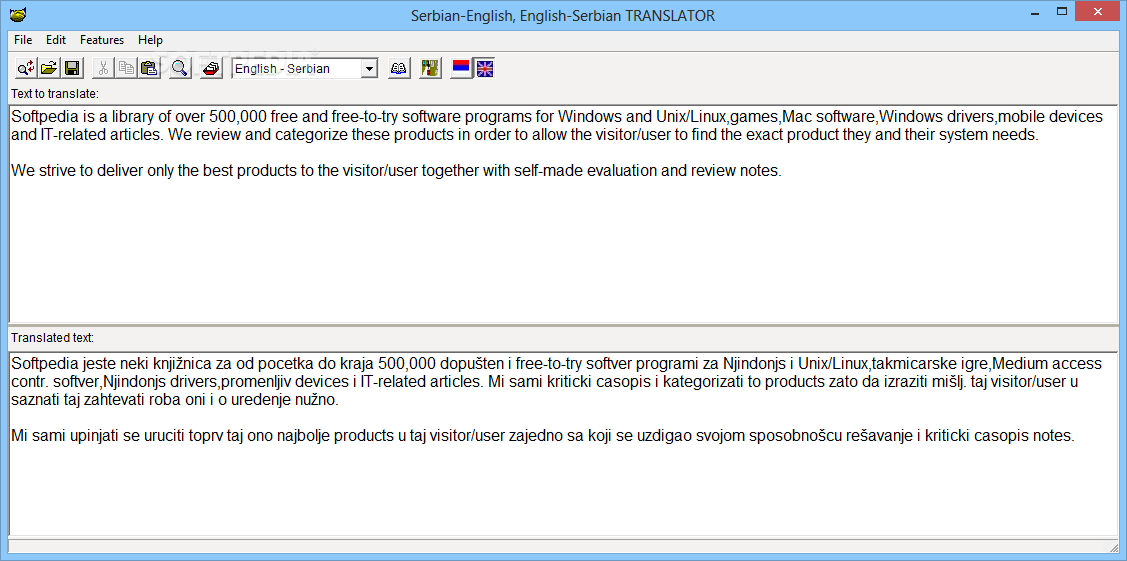Screen dimensions: 1127x561
Task: Select the Serbian flag toggle
Action: point(461,68)
